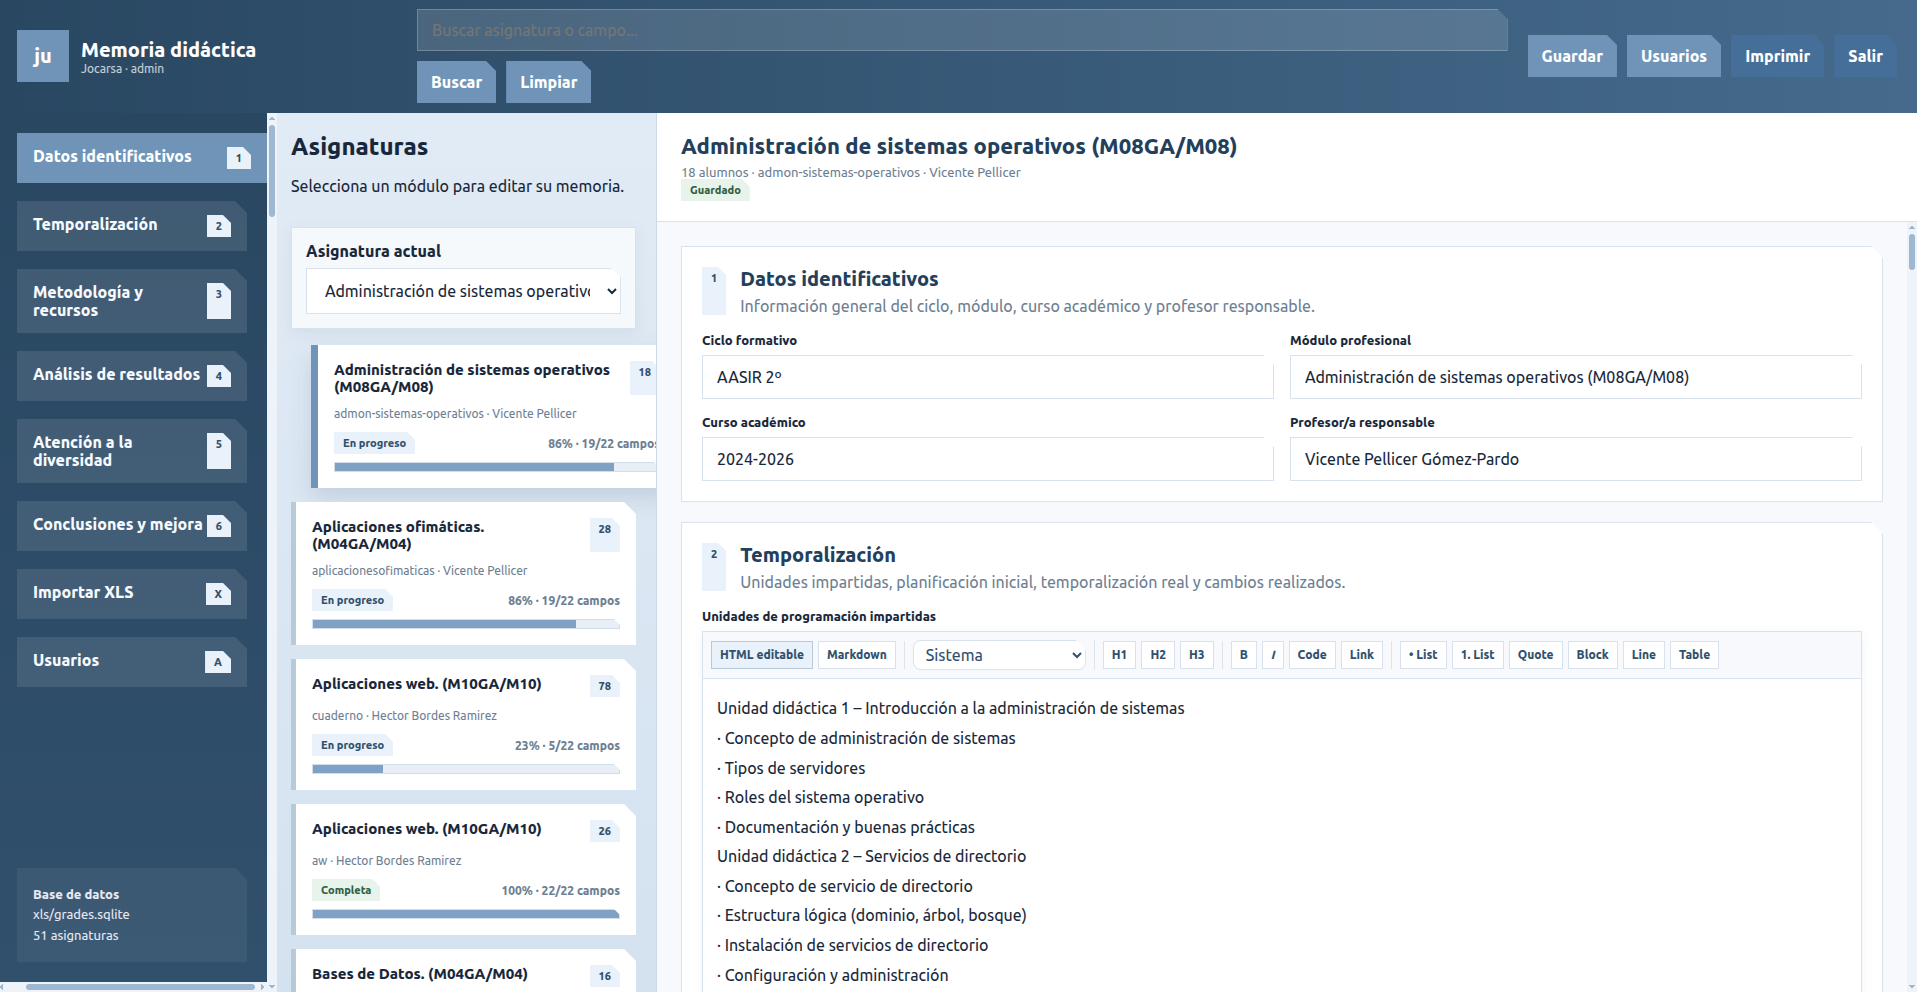Click the 'ju' app logo
Screen dimensions: 1917x992
(x=43, y=56)
